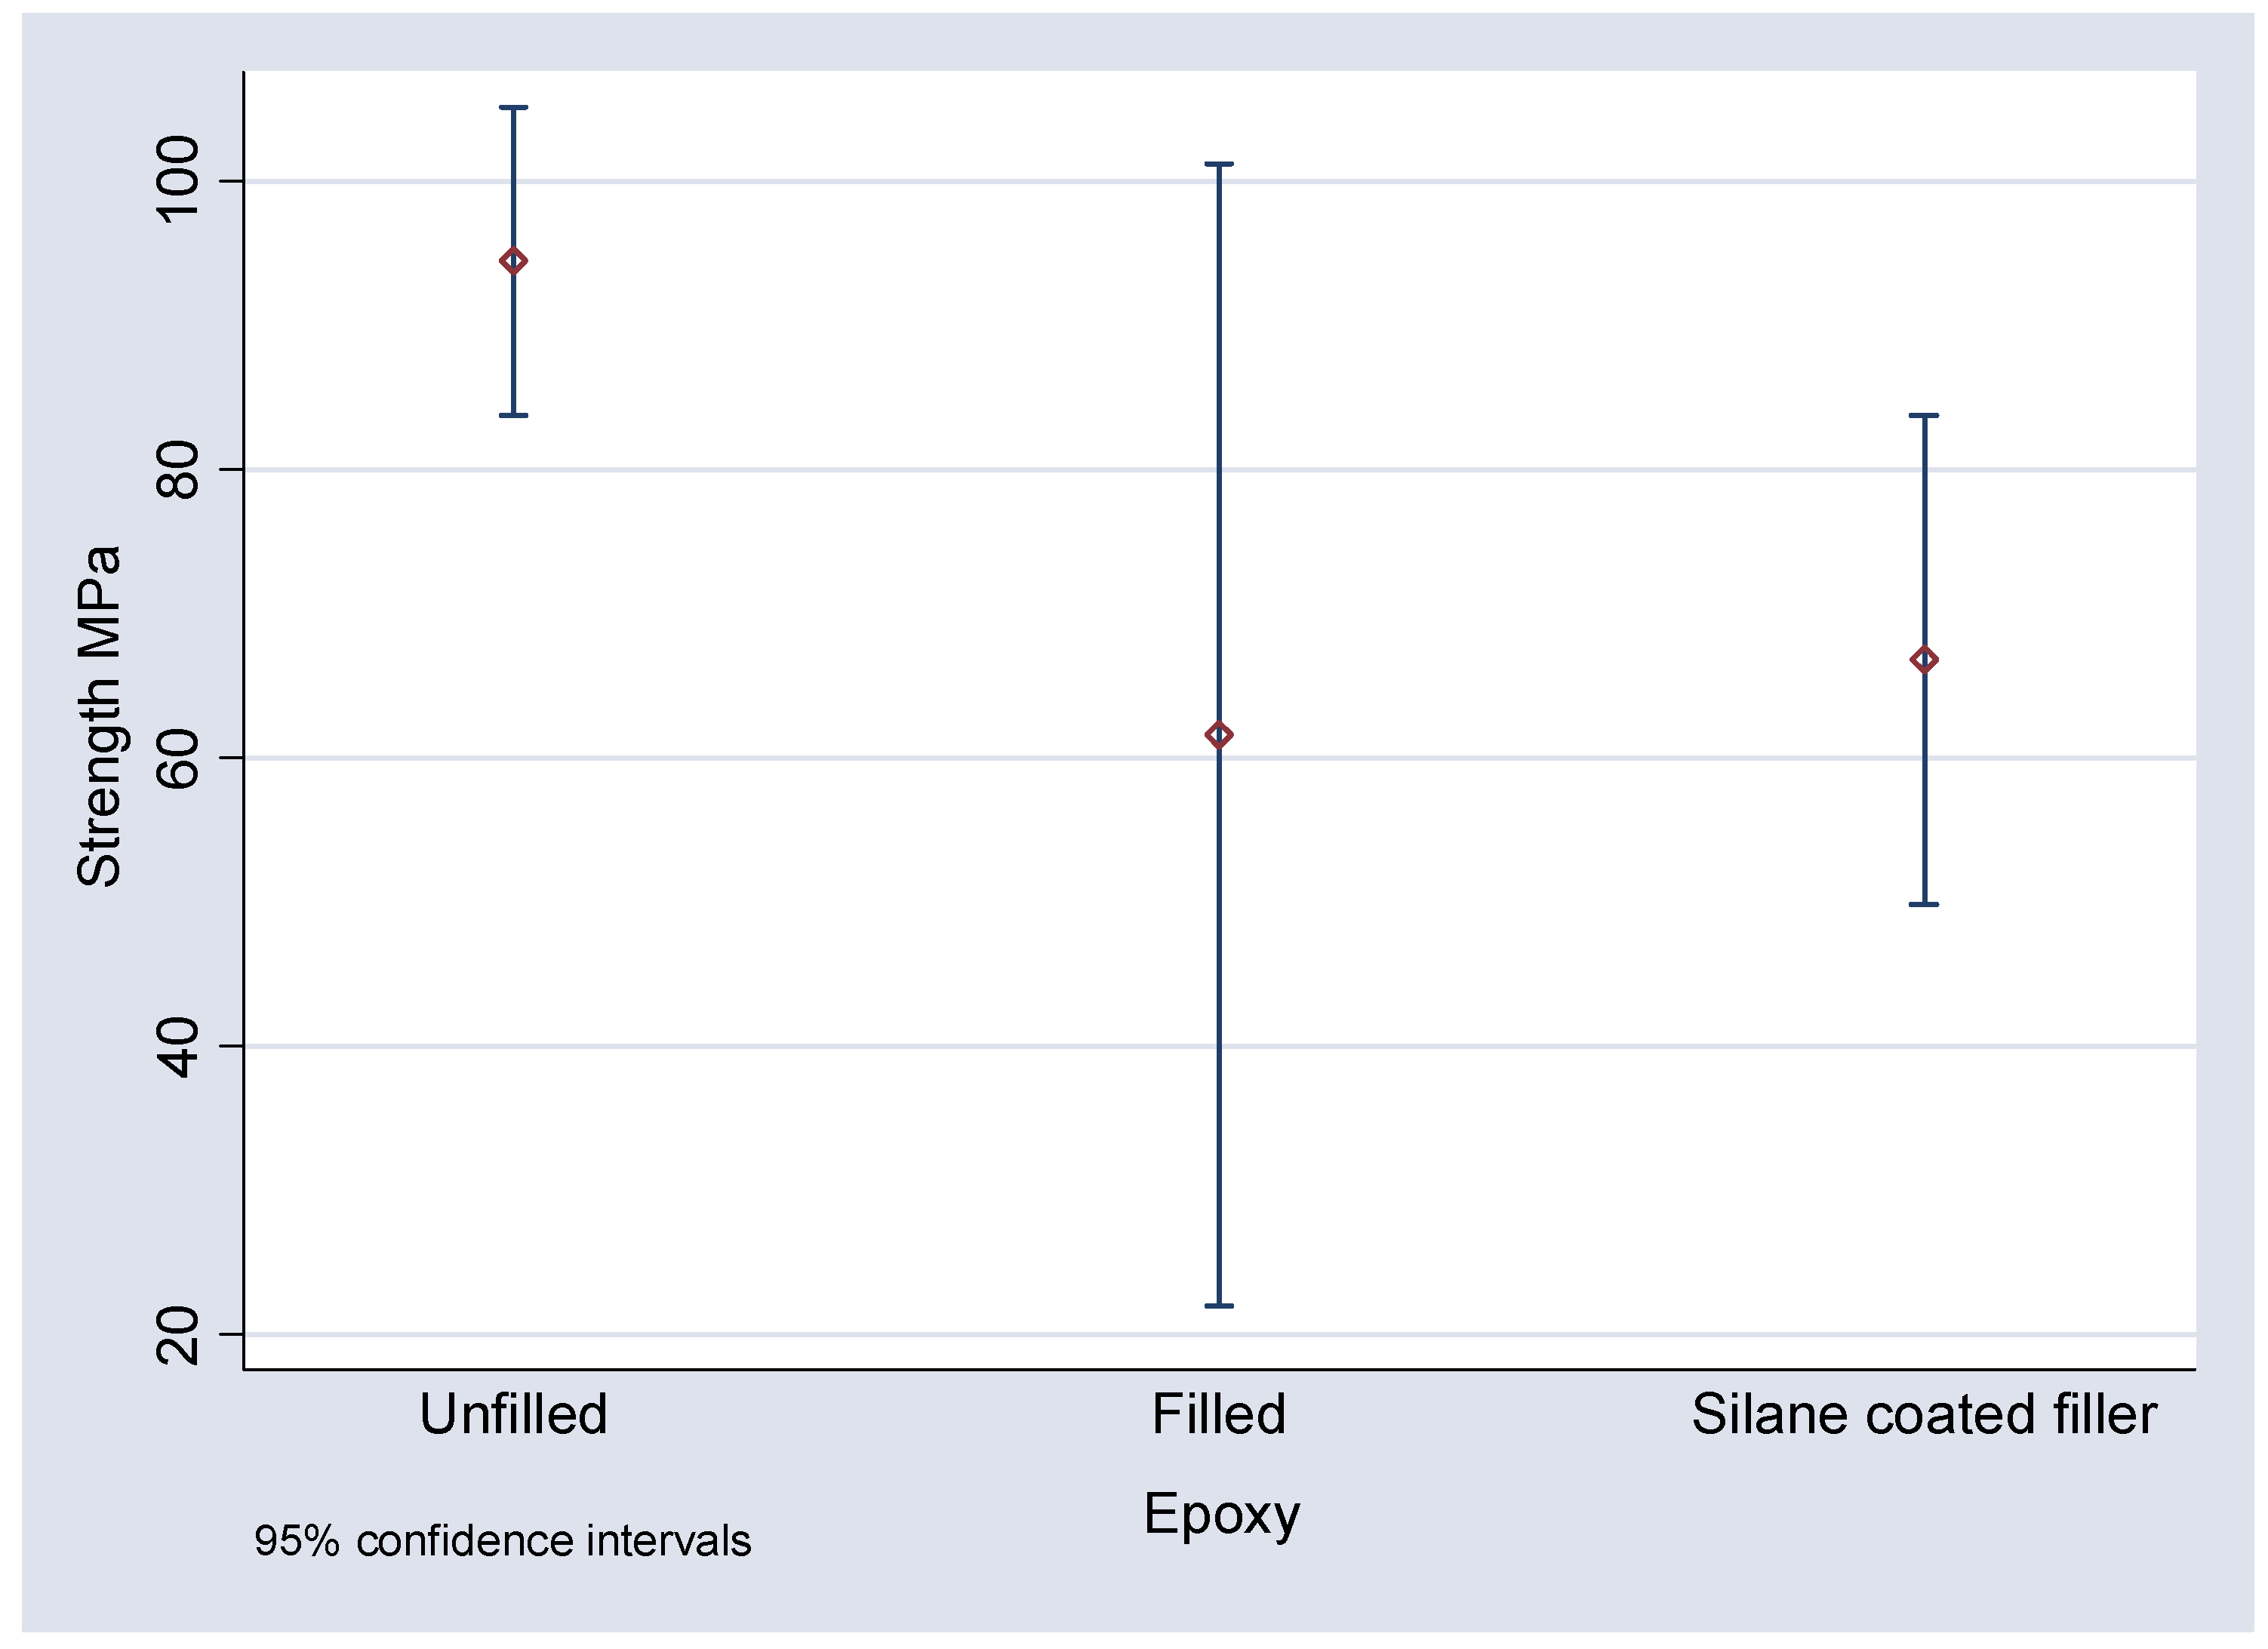Select upper cap of Unfilled error bar
This screenshot has width=2268, height=1649.
point(513,107)
